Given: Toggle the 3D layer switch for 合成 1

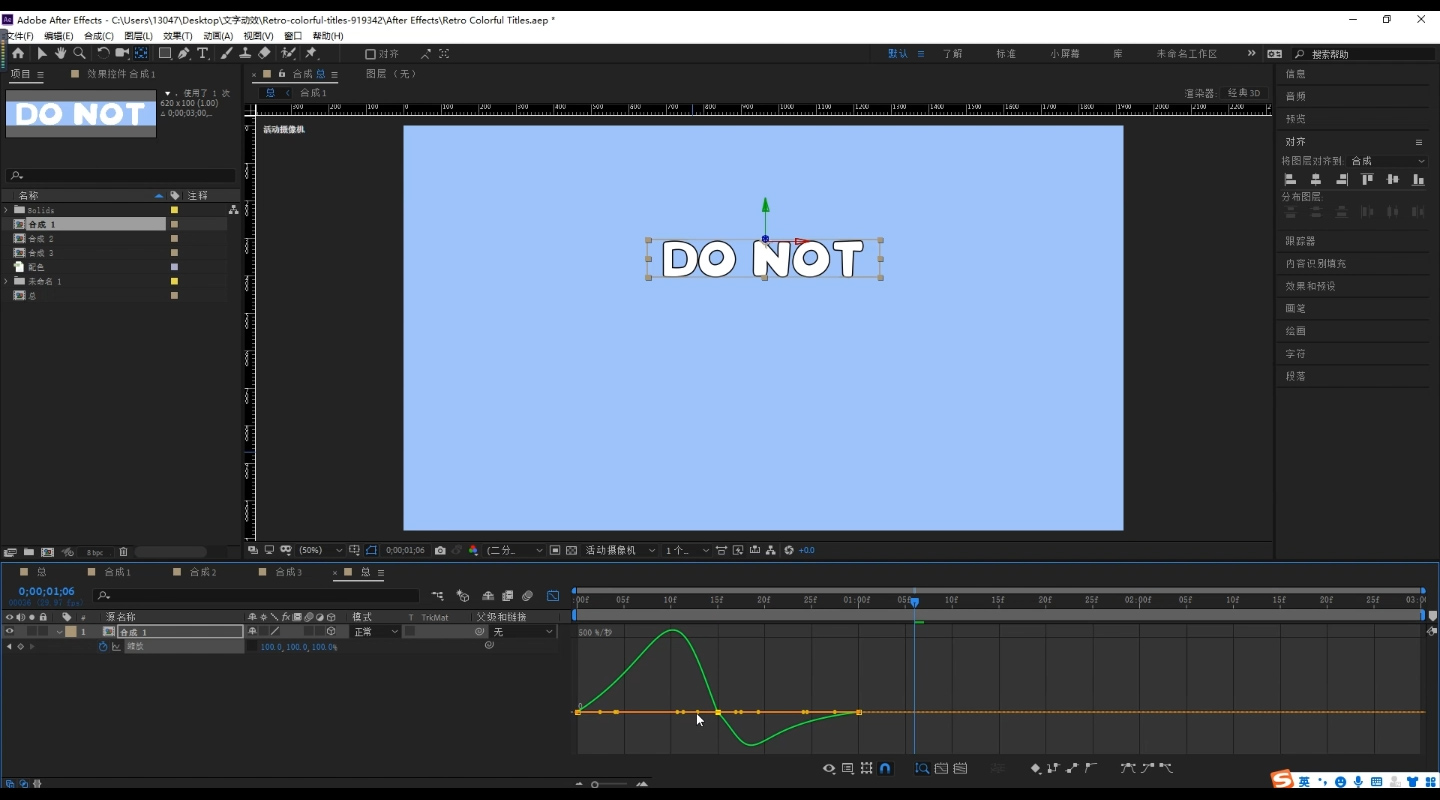Looking at the screenshot, I should pyautogui.click(x=331, y=632).
